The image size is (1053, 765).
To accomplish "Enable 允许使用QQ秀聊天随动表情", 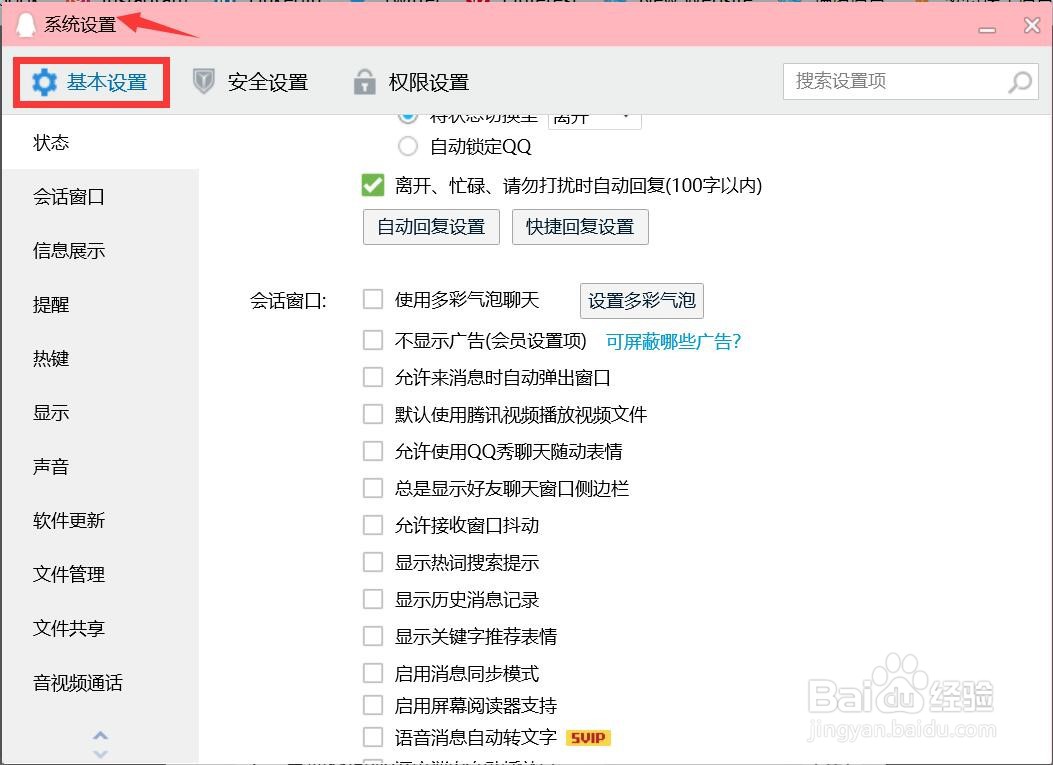I will [373, 451].
